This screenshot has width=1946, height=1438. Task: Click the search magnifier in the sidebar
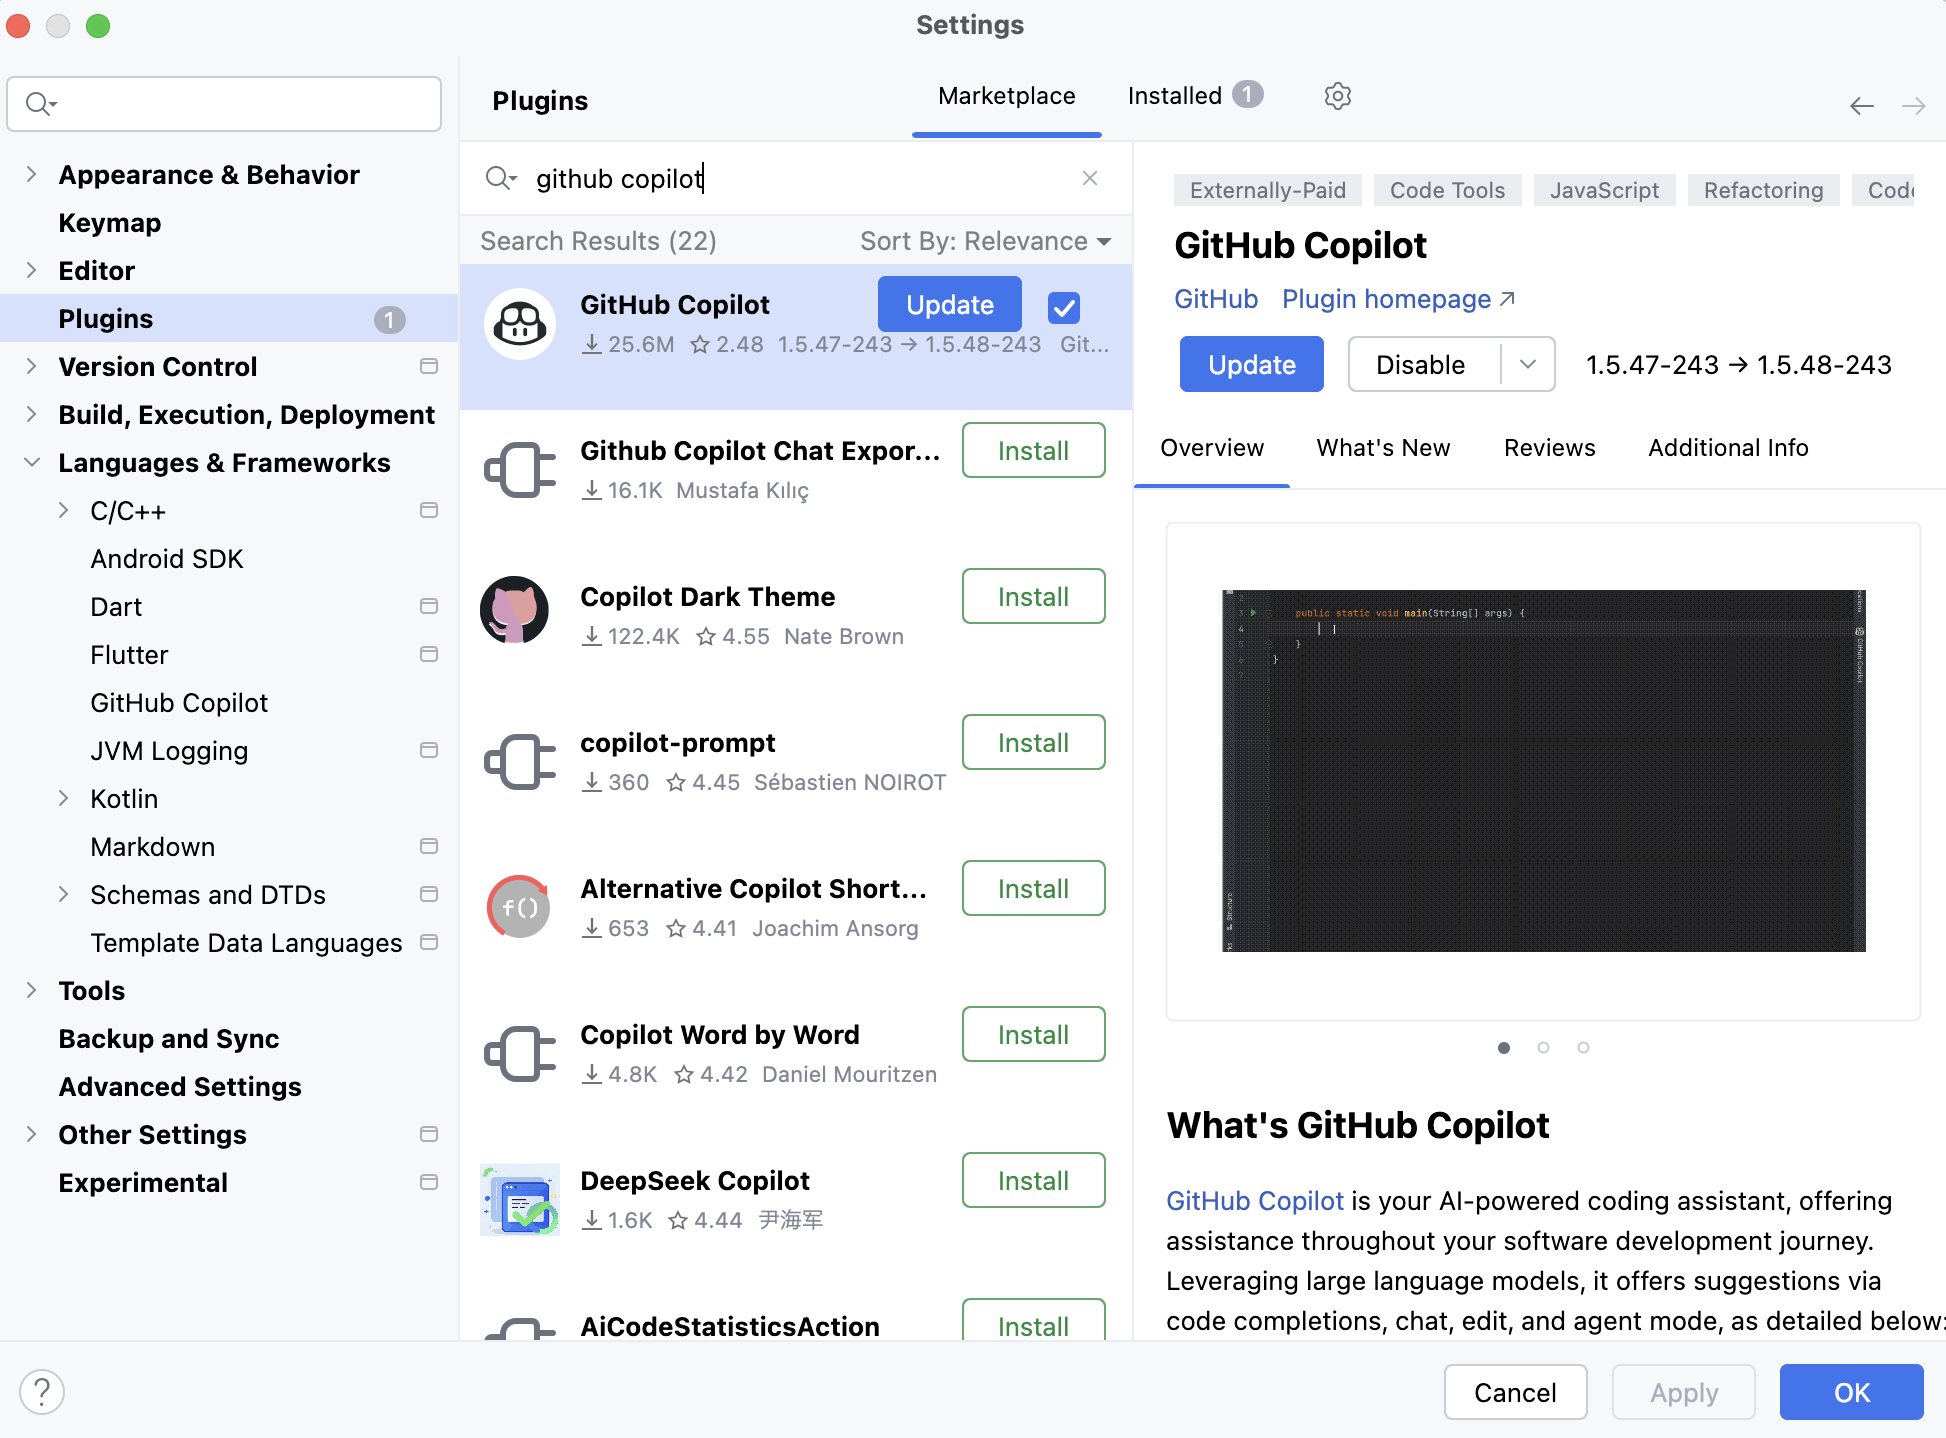40,103
